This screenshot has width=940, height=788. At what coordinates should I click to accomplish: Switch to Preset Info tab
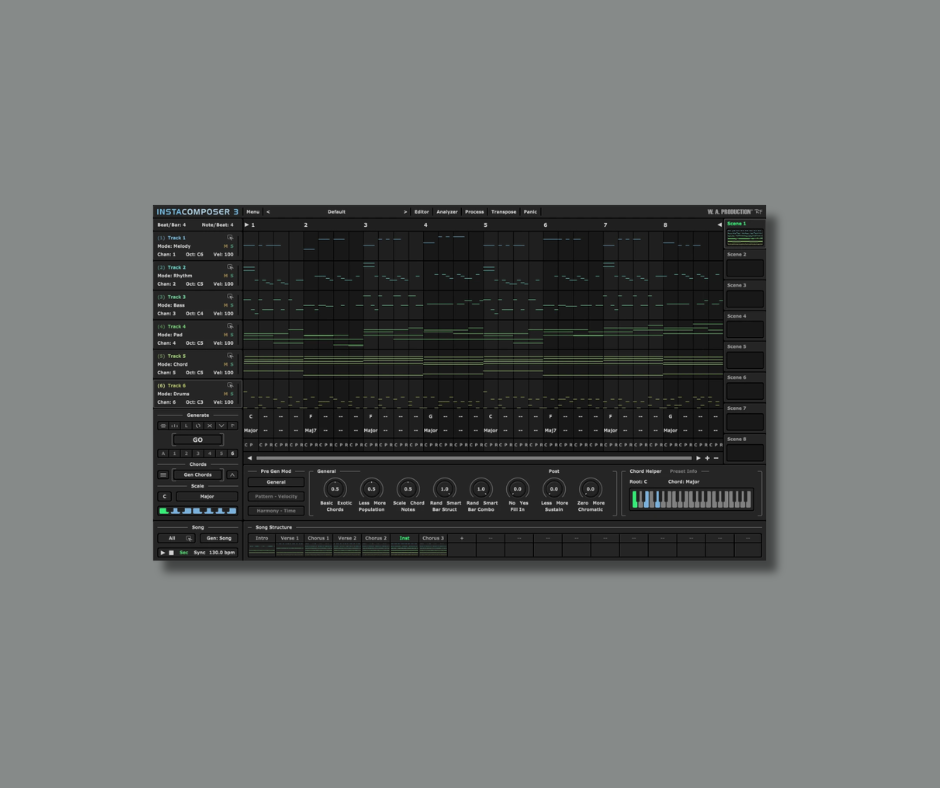click(x=683, y=471)
